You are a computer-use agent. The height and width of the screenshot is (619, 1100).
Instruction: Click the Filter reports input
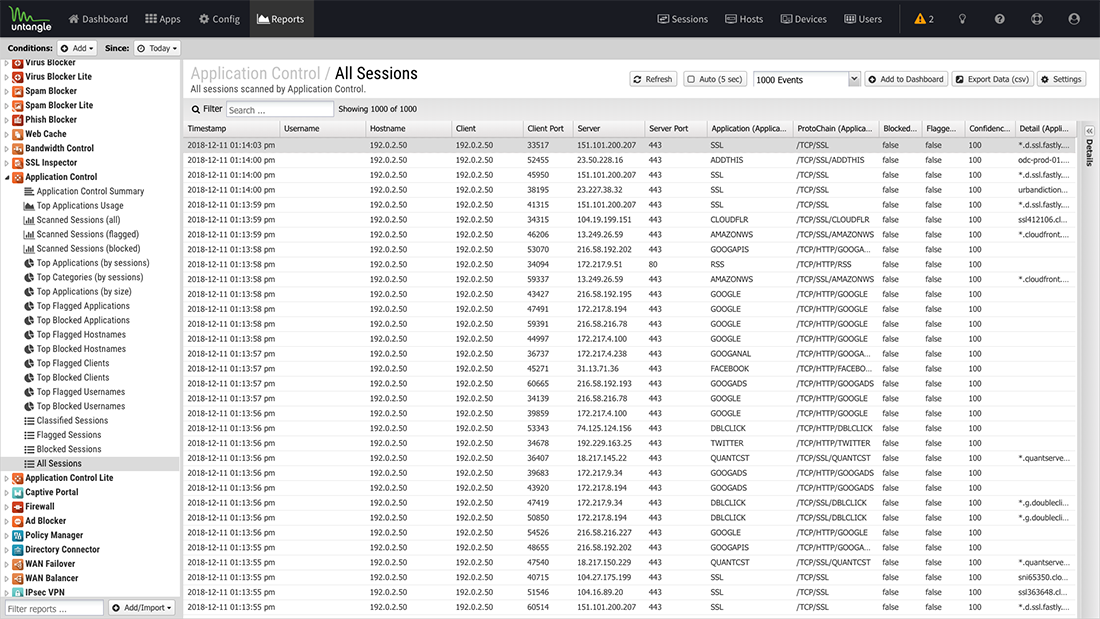tap(54, 608)
